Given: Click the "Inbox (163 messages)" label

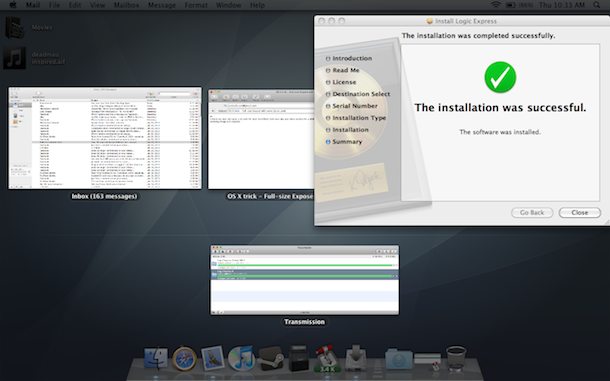Looking at the screenshot, I should coord(104,196).
